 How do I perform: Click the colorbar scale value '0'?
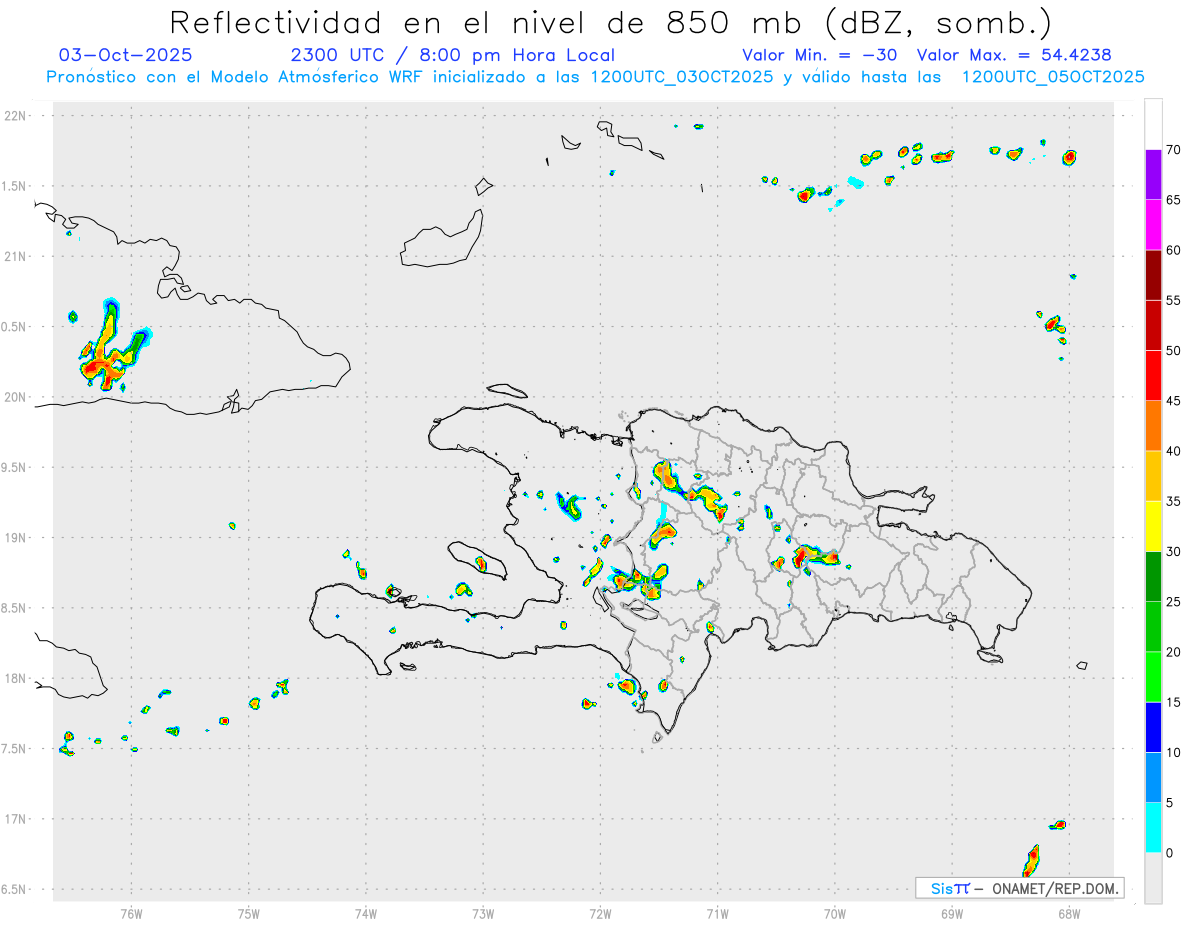coord(1171,853)
